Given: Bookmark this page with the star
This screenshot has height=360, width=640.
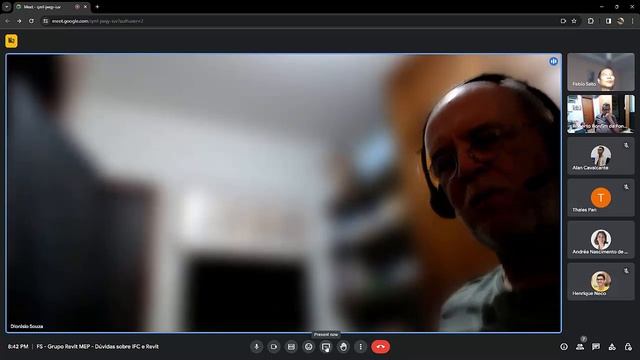Looking at the screenshot, I should (574, 21).
